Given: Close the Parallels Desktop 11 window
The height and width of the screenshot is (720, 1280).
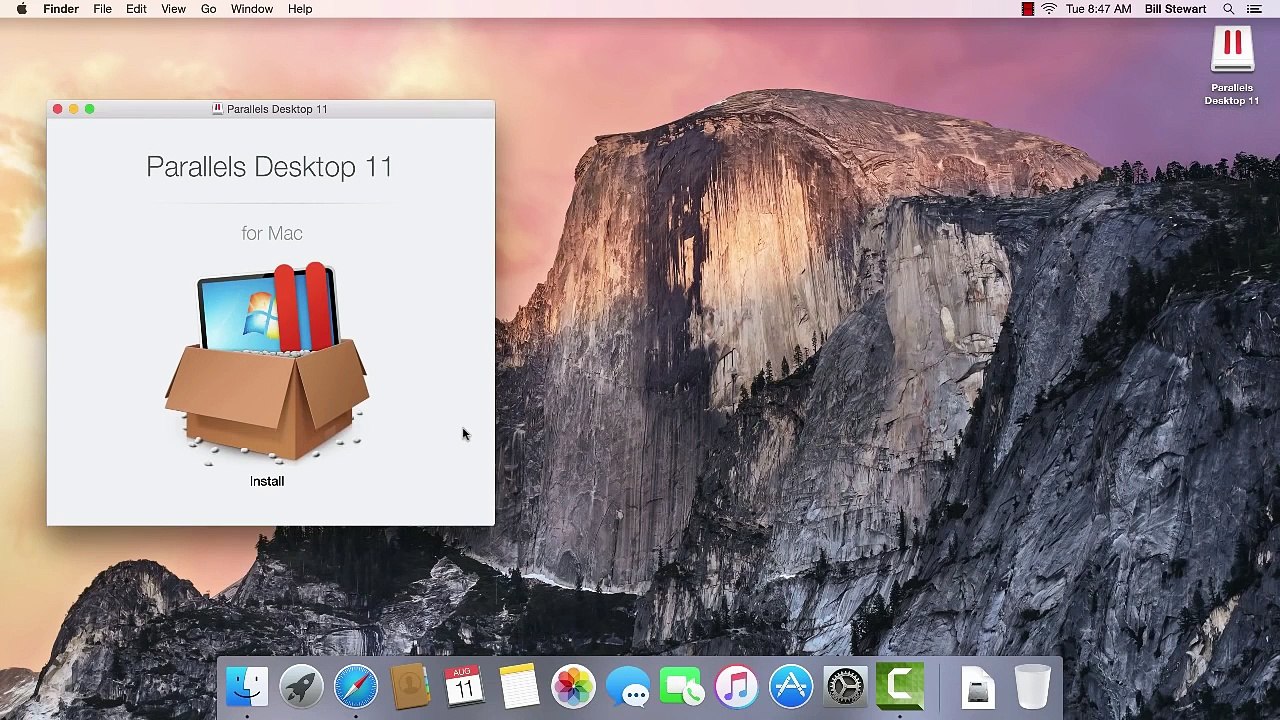Looking at the screenshot, I should 58,109.
